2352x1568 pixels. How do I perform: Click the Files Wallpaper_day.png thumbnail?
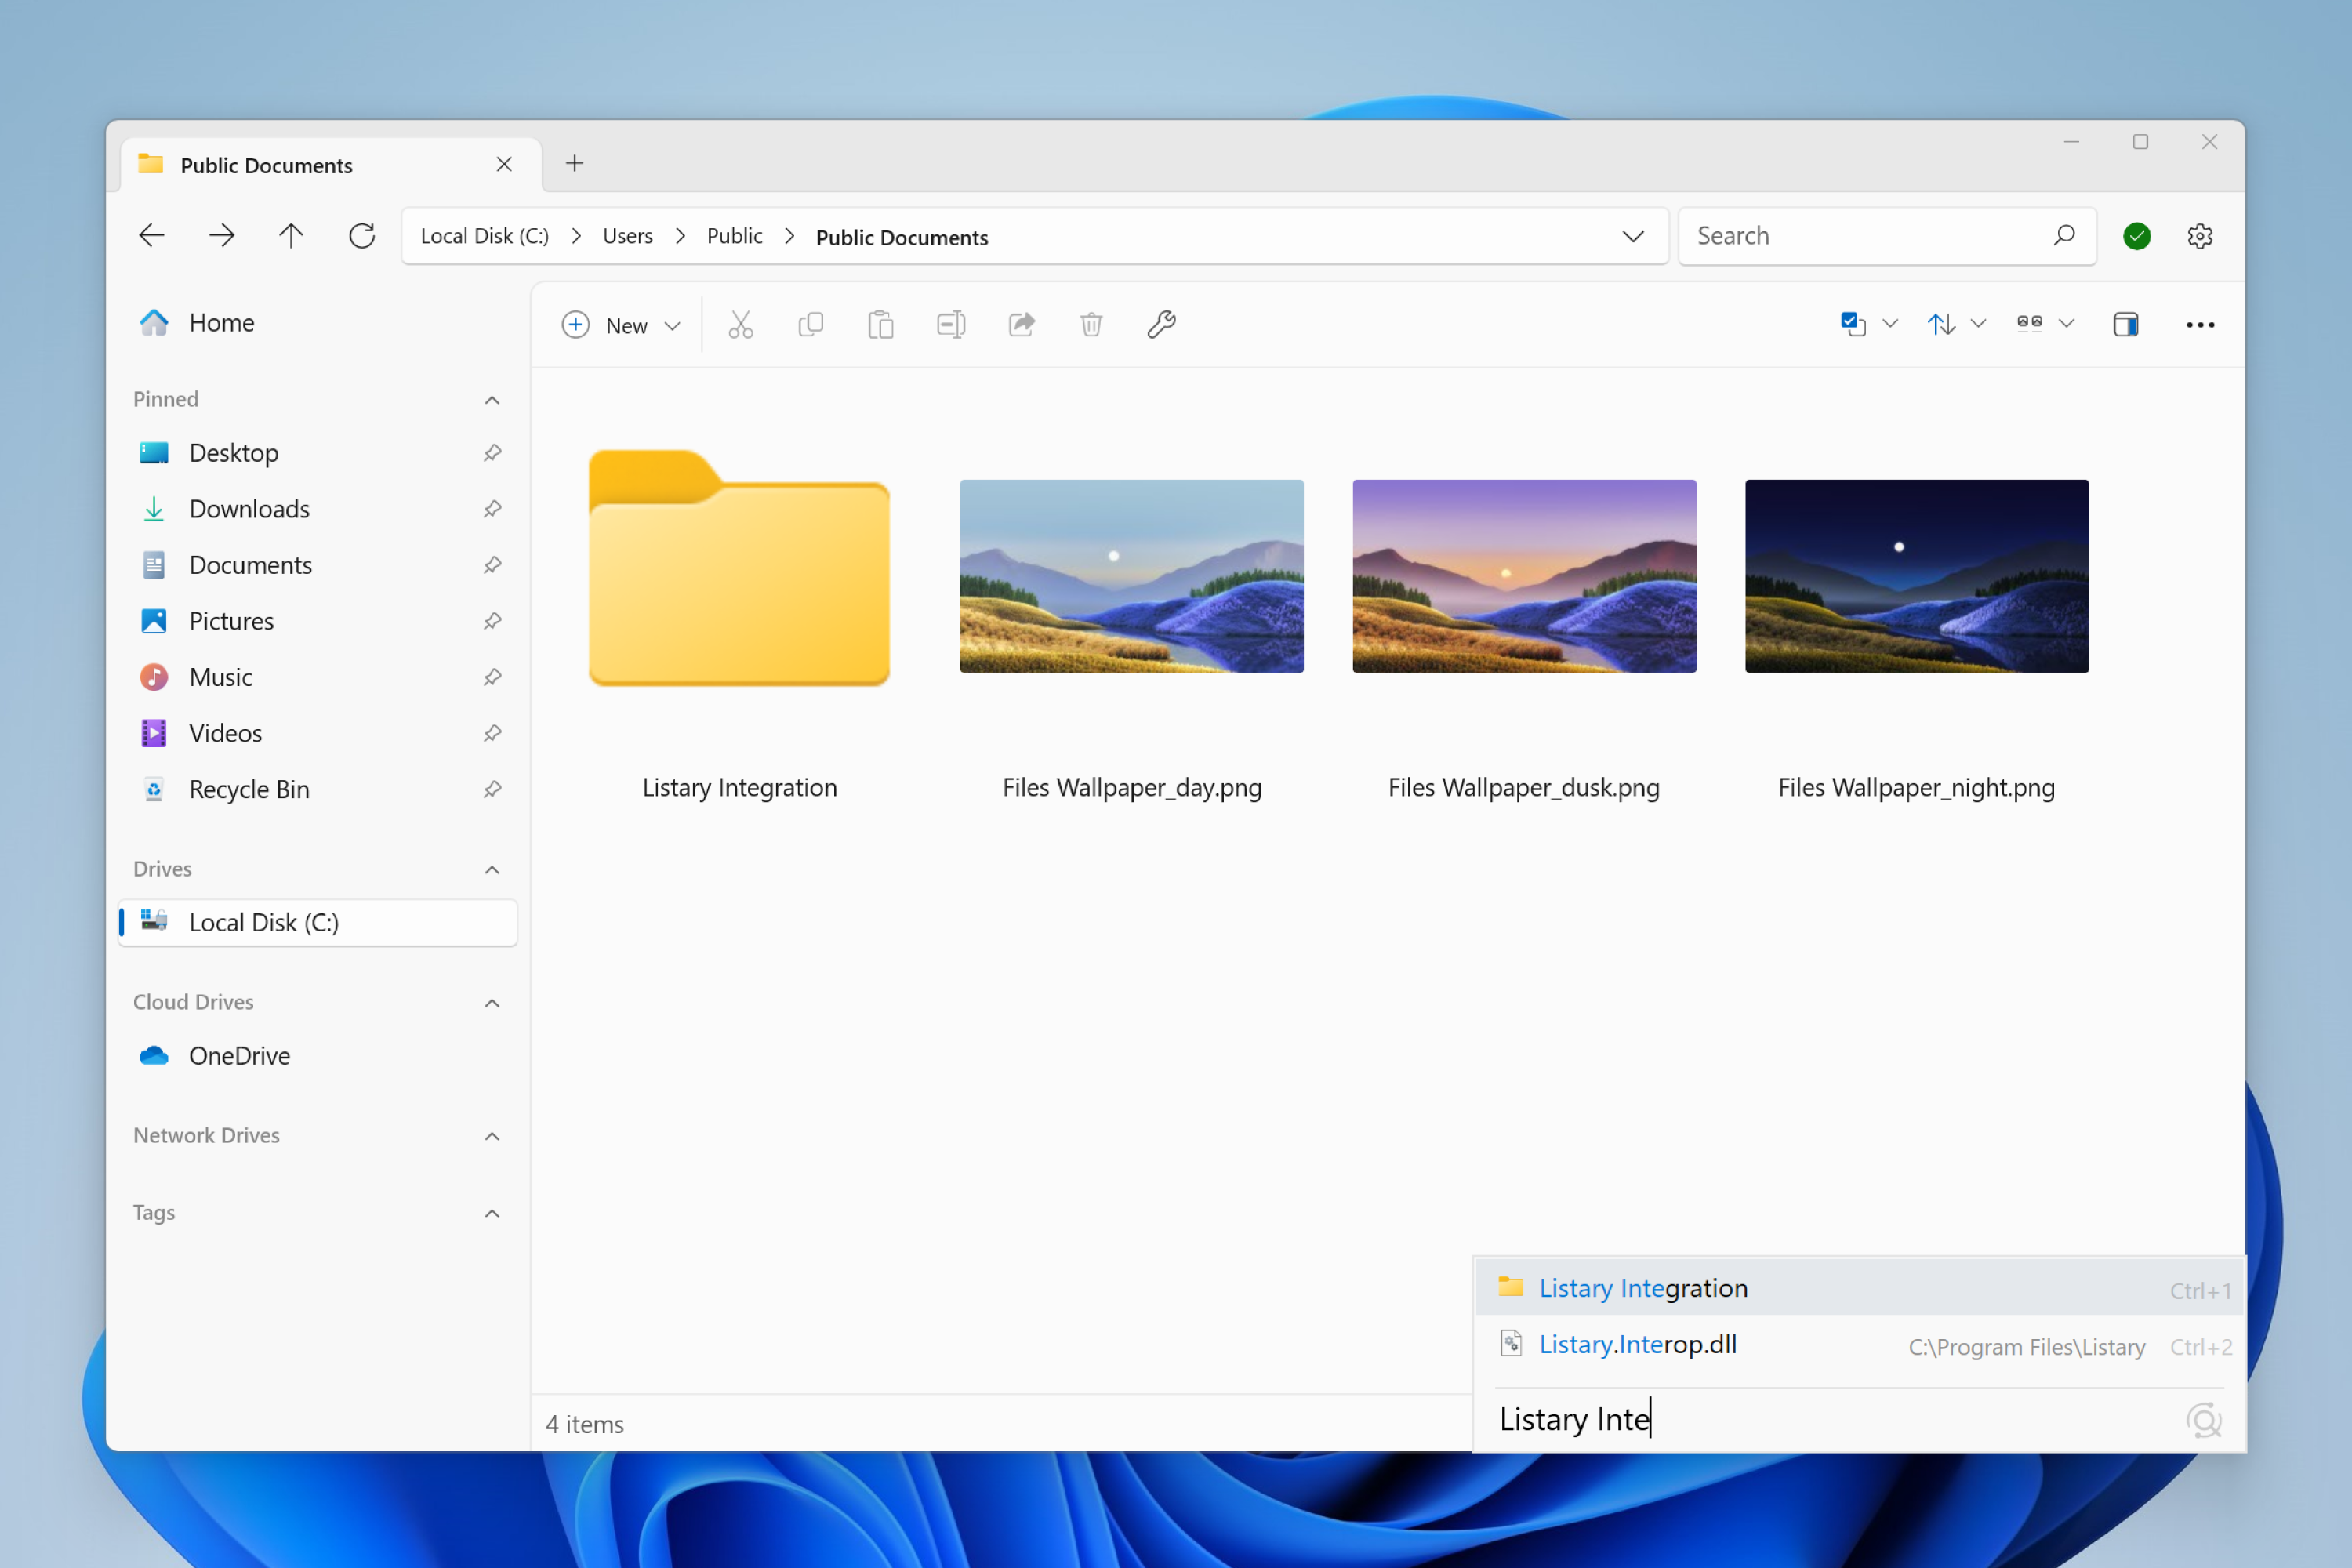point(1131,575)
